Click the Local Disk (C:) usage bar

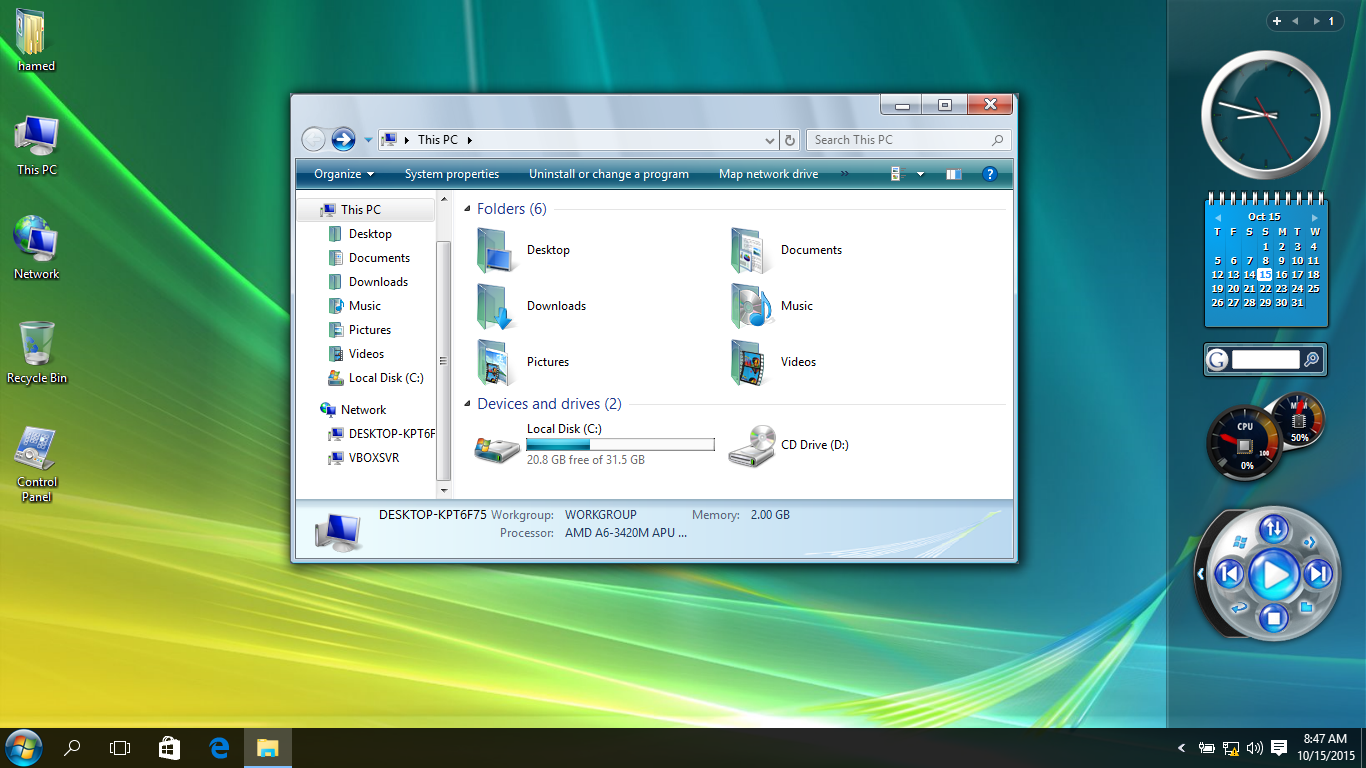pyautogui.click(x=620, y=444)
